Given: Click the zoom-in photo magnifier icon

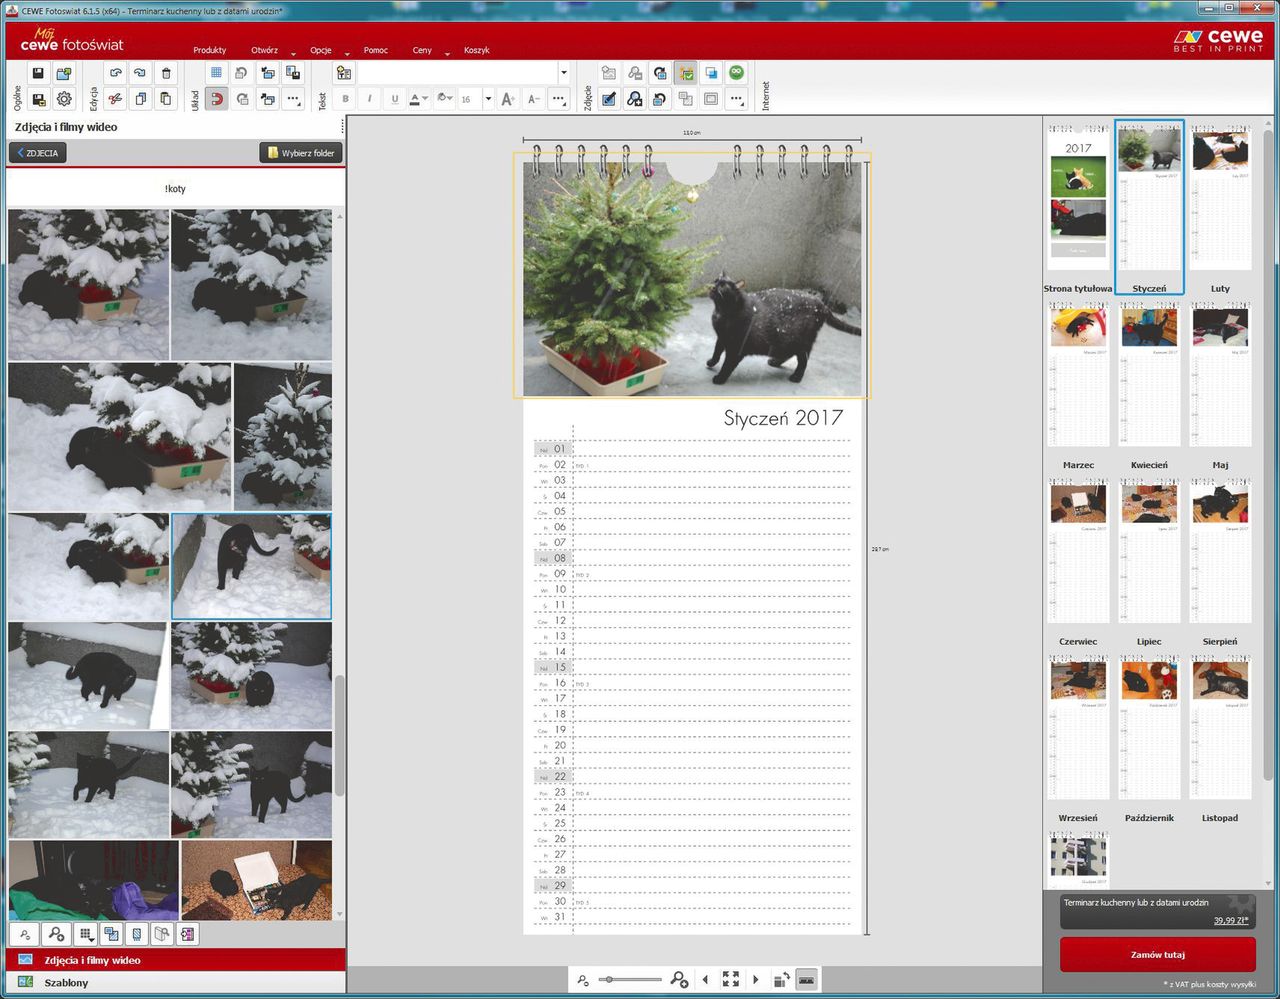Looking at the screenshot, I should pos(635,99).
